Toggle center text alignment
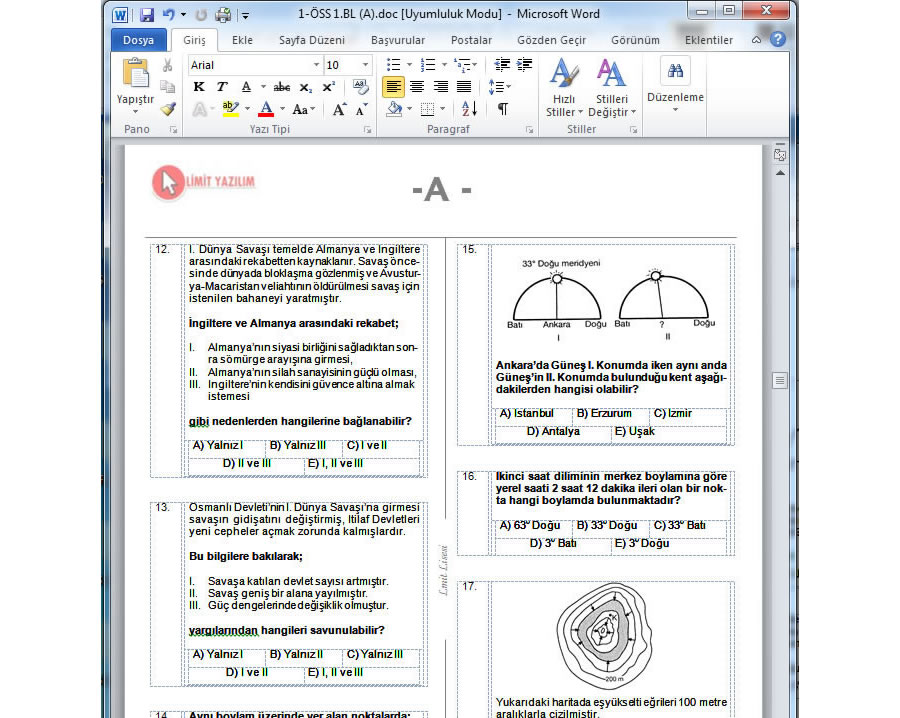 (x=417, y=87)
